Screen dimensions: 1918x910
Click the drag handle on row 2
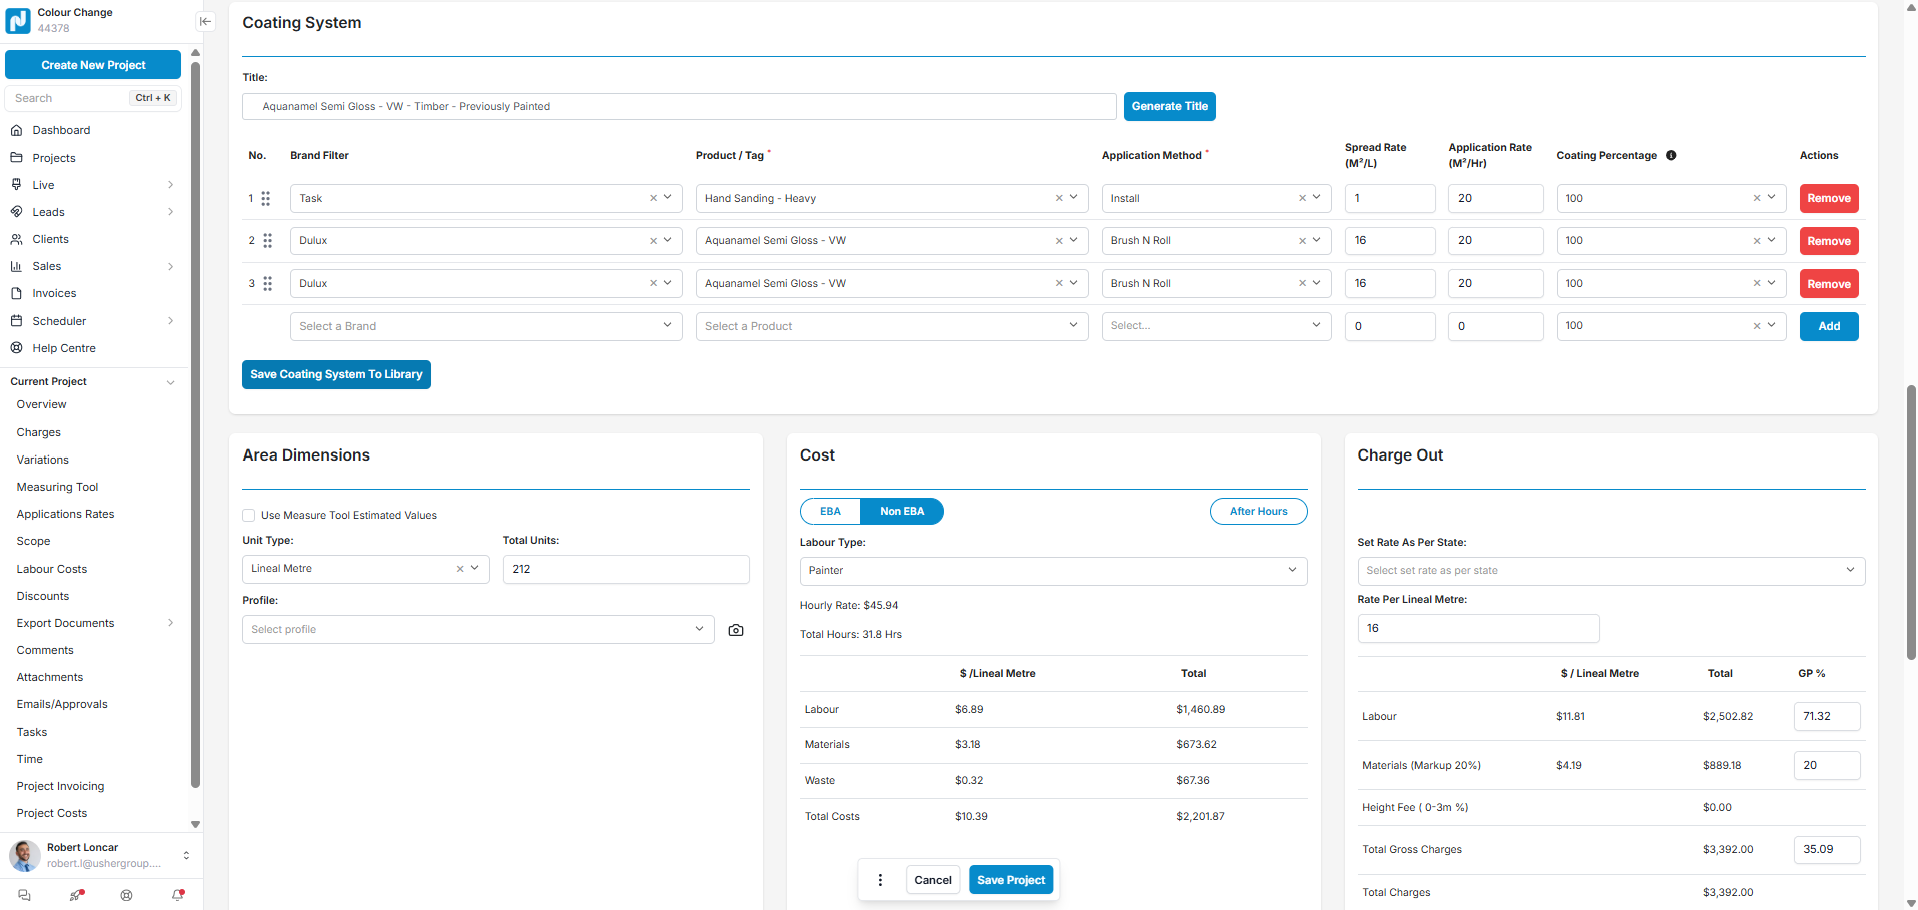[x=267, y=241]
